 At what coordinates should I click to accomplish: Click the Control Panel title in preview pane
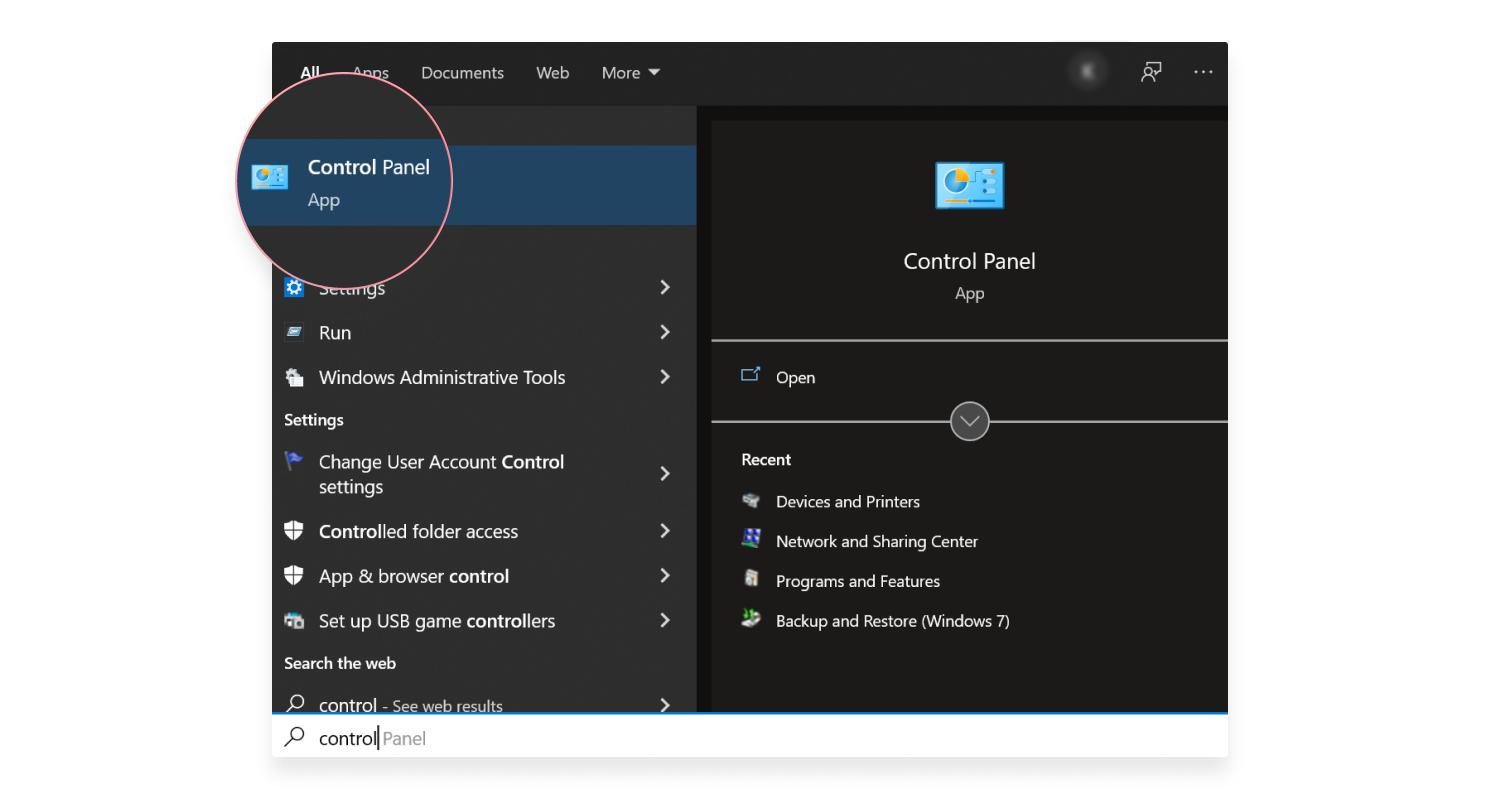point(969,261)
